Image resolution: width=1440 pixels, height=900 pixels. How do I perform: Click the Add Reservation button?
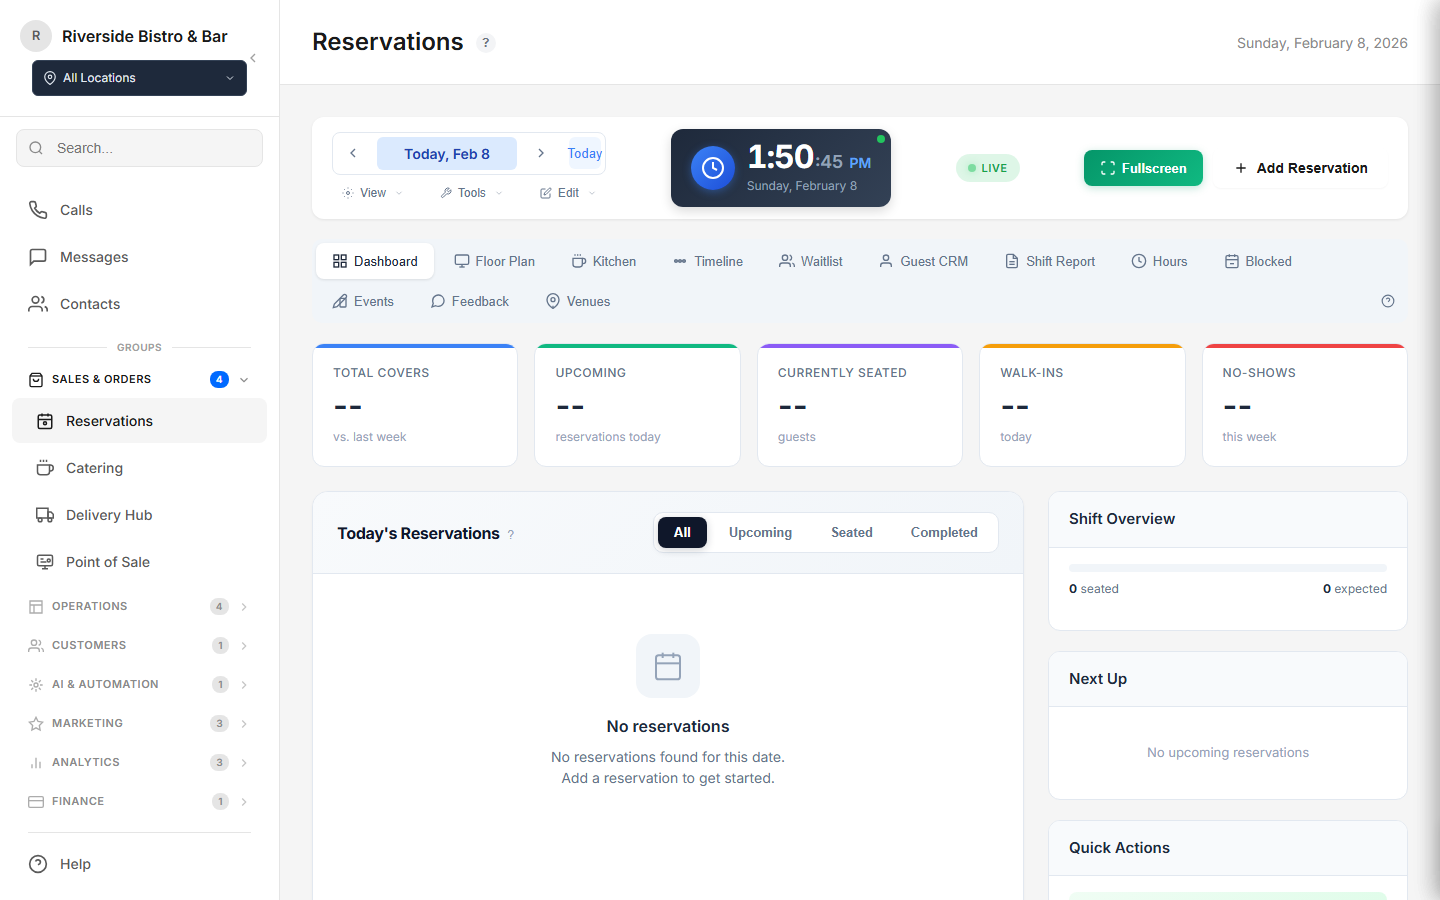[x=1301, y=168]
